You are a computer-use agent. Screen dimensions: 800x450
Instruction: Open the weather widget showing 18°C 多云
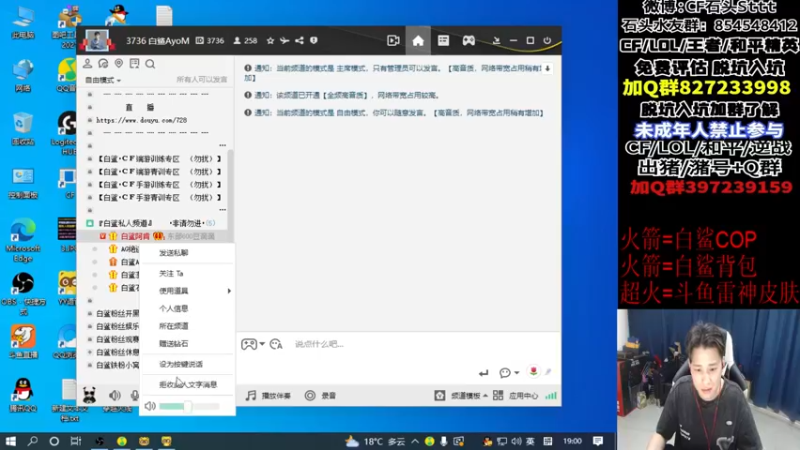coord(375,441)
